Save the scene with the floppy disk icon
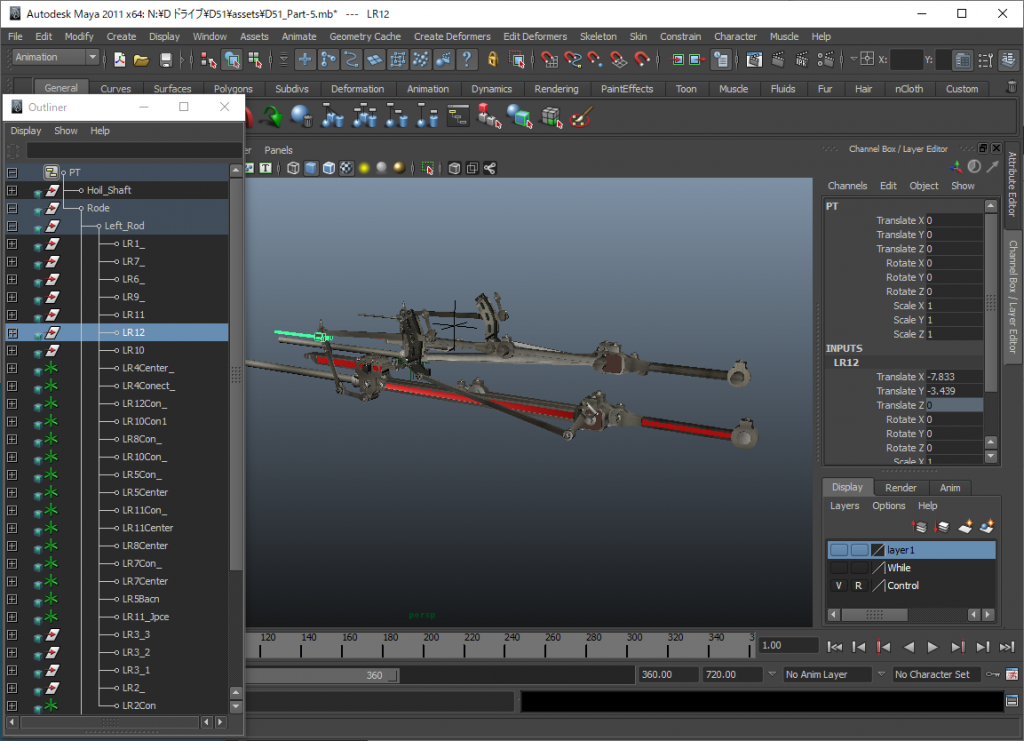The width and height of the screenshot is (1024, 741). [x=166, y=60]
